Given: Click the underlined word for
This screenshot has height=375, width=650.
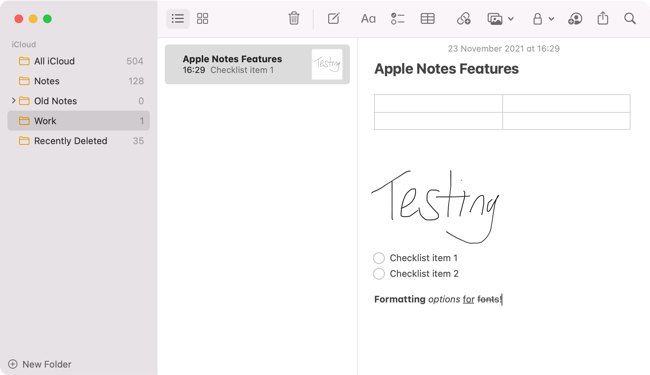Looking at the screenshot, I should pos(468,299).
